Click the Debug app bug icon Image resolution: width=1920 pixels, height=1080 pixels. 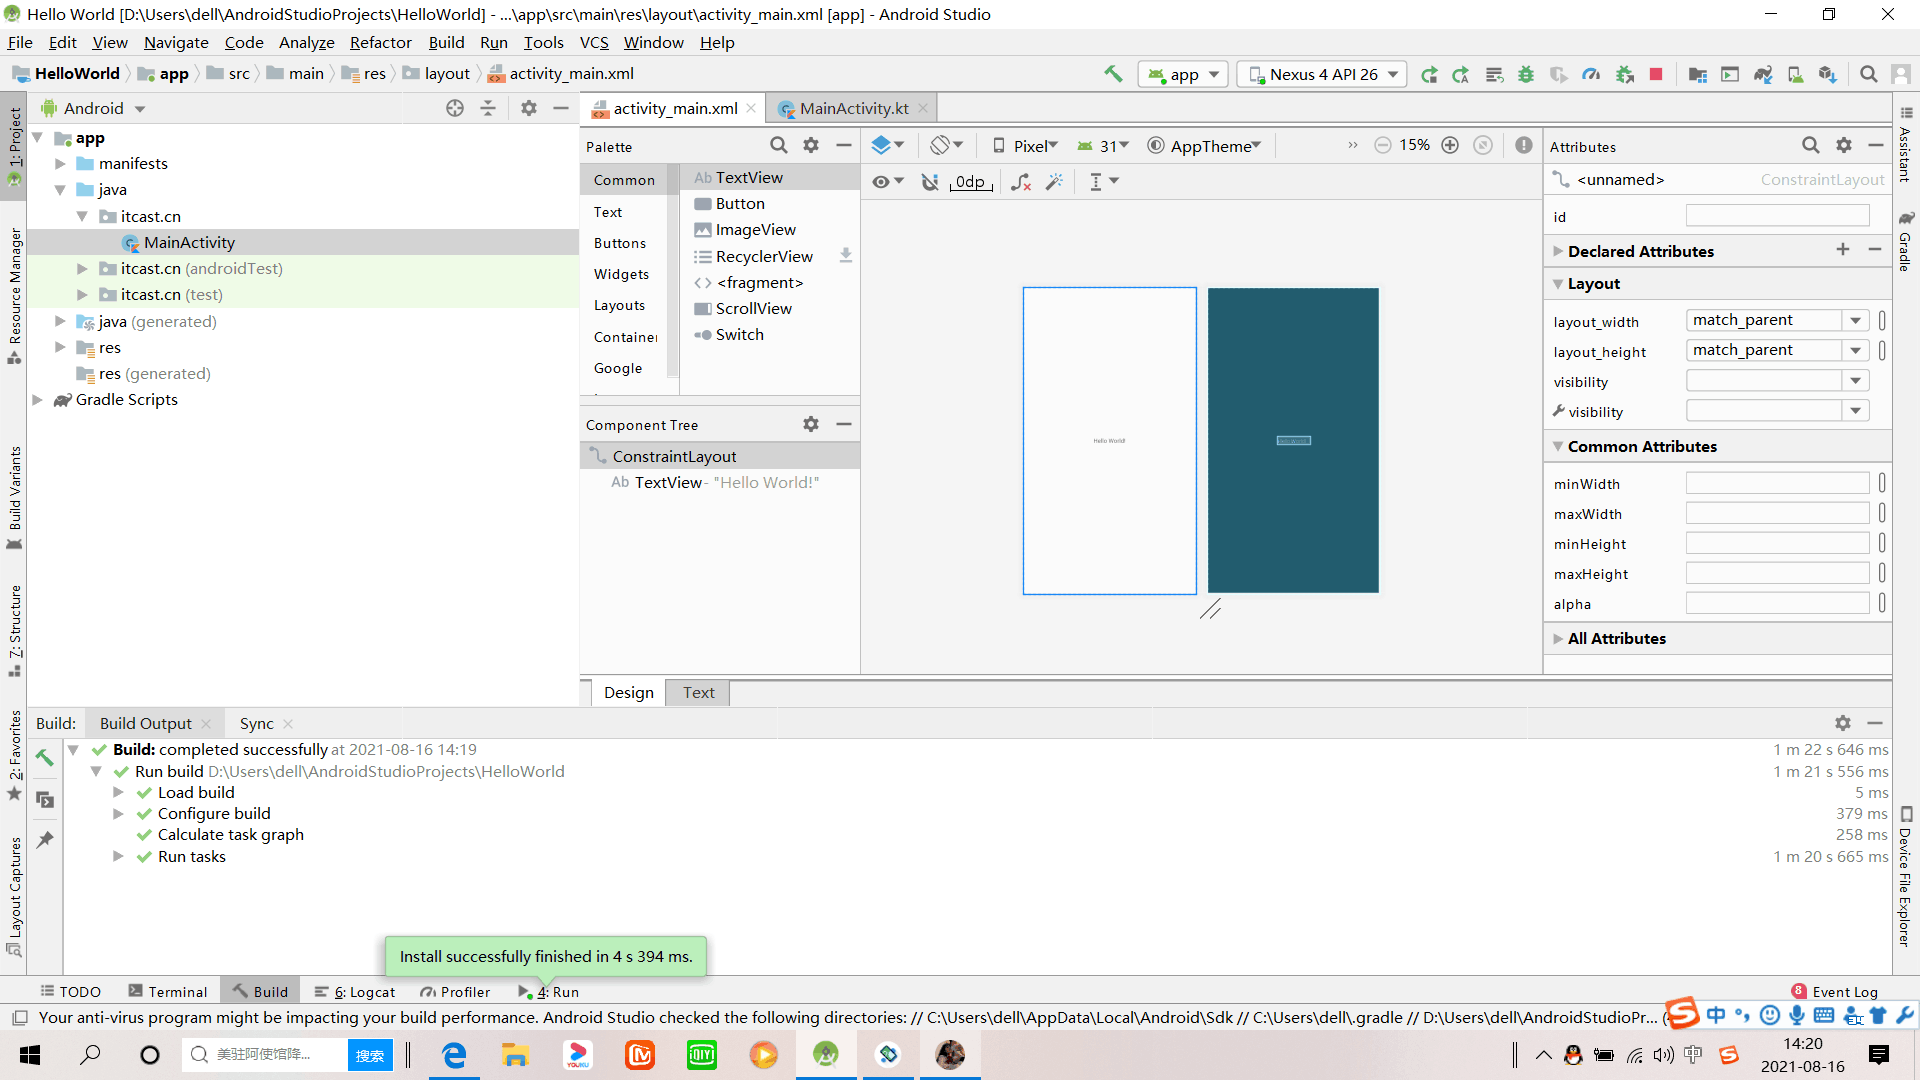click(1526, 74)
